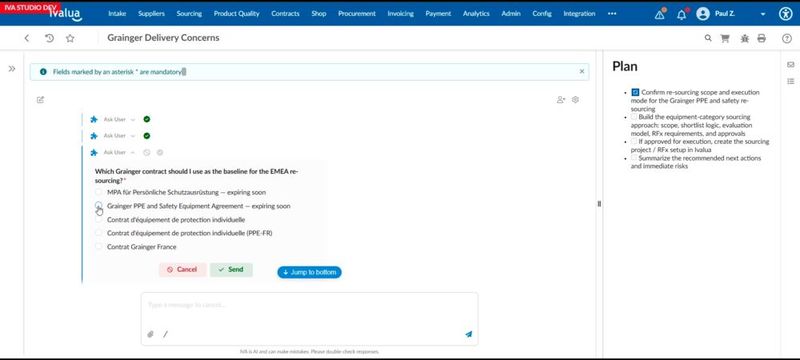Click the green Send button
Image resolution: width=800 pixels, height=360 pixels.
click(231, 270)
